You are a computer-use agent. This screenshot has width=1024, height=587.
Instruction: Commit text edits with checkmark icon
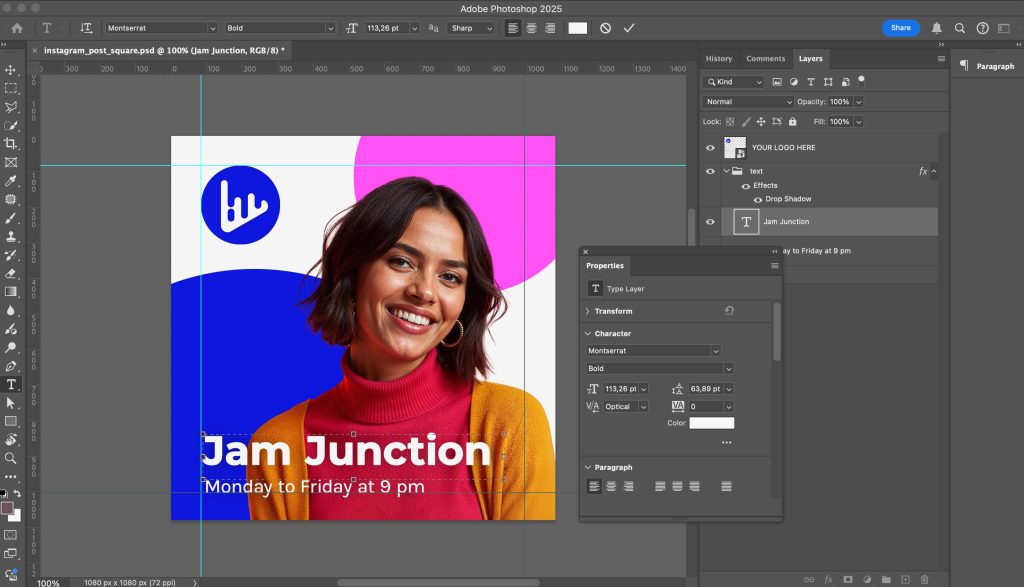pos(629,28)
